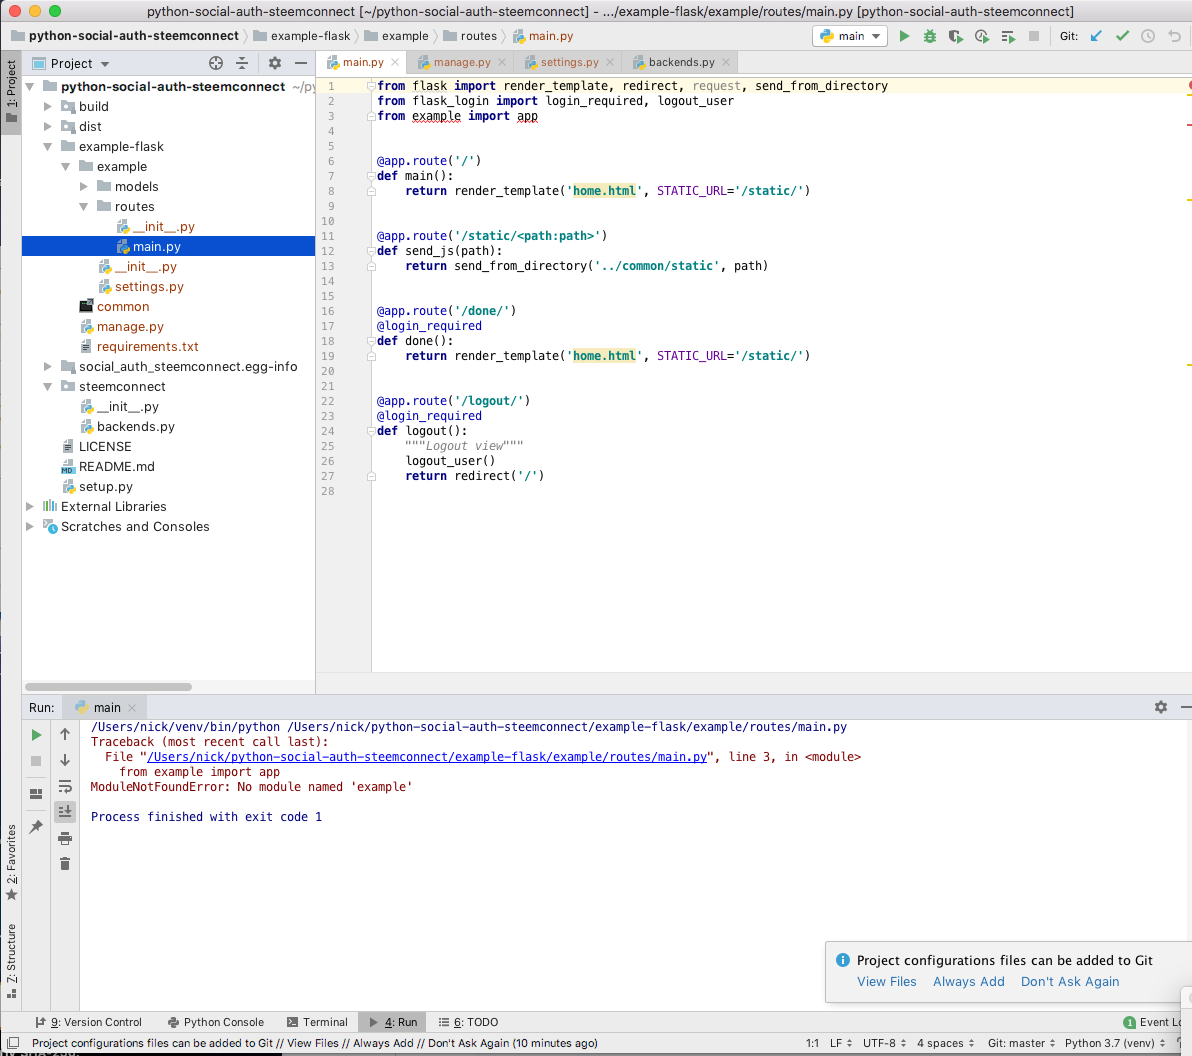Click the stop process square in top toolbar

(x=1034, y=36)
